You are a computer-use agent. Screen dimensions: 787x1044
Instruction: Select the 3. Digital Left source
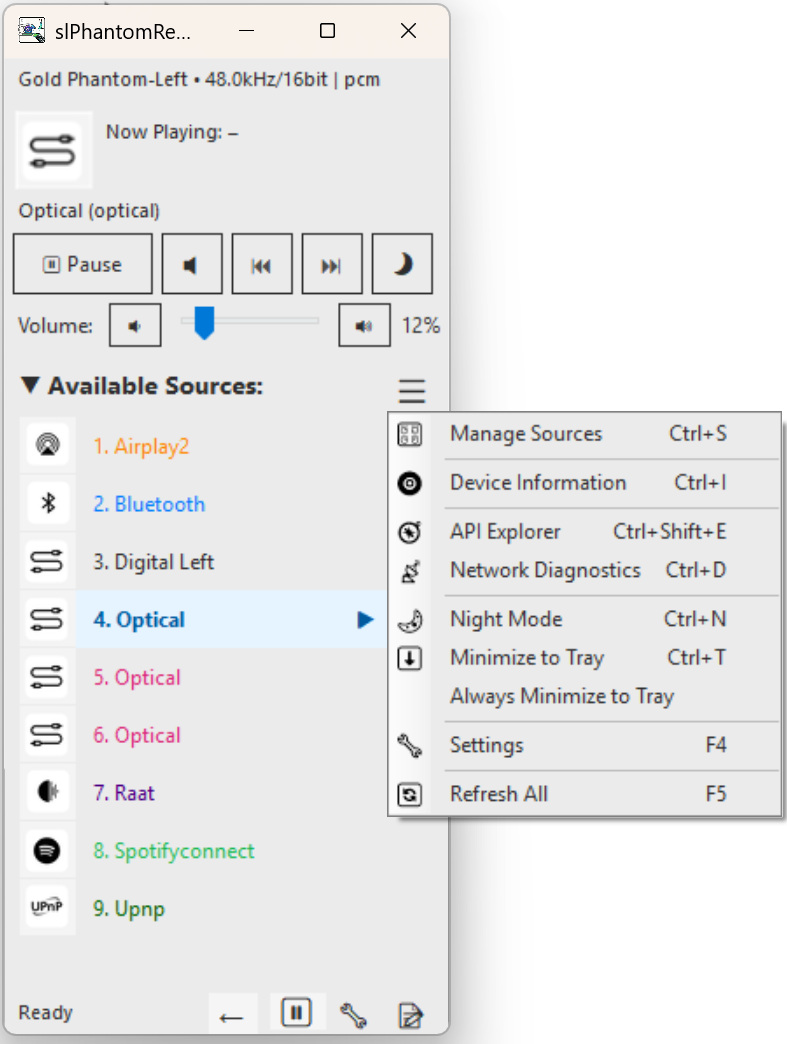[x=154, y=562]
